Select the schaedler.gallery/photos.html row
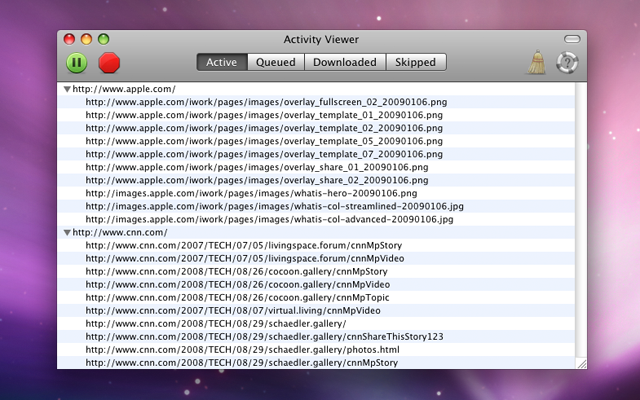 tap(242, 350)
